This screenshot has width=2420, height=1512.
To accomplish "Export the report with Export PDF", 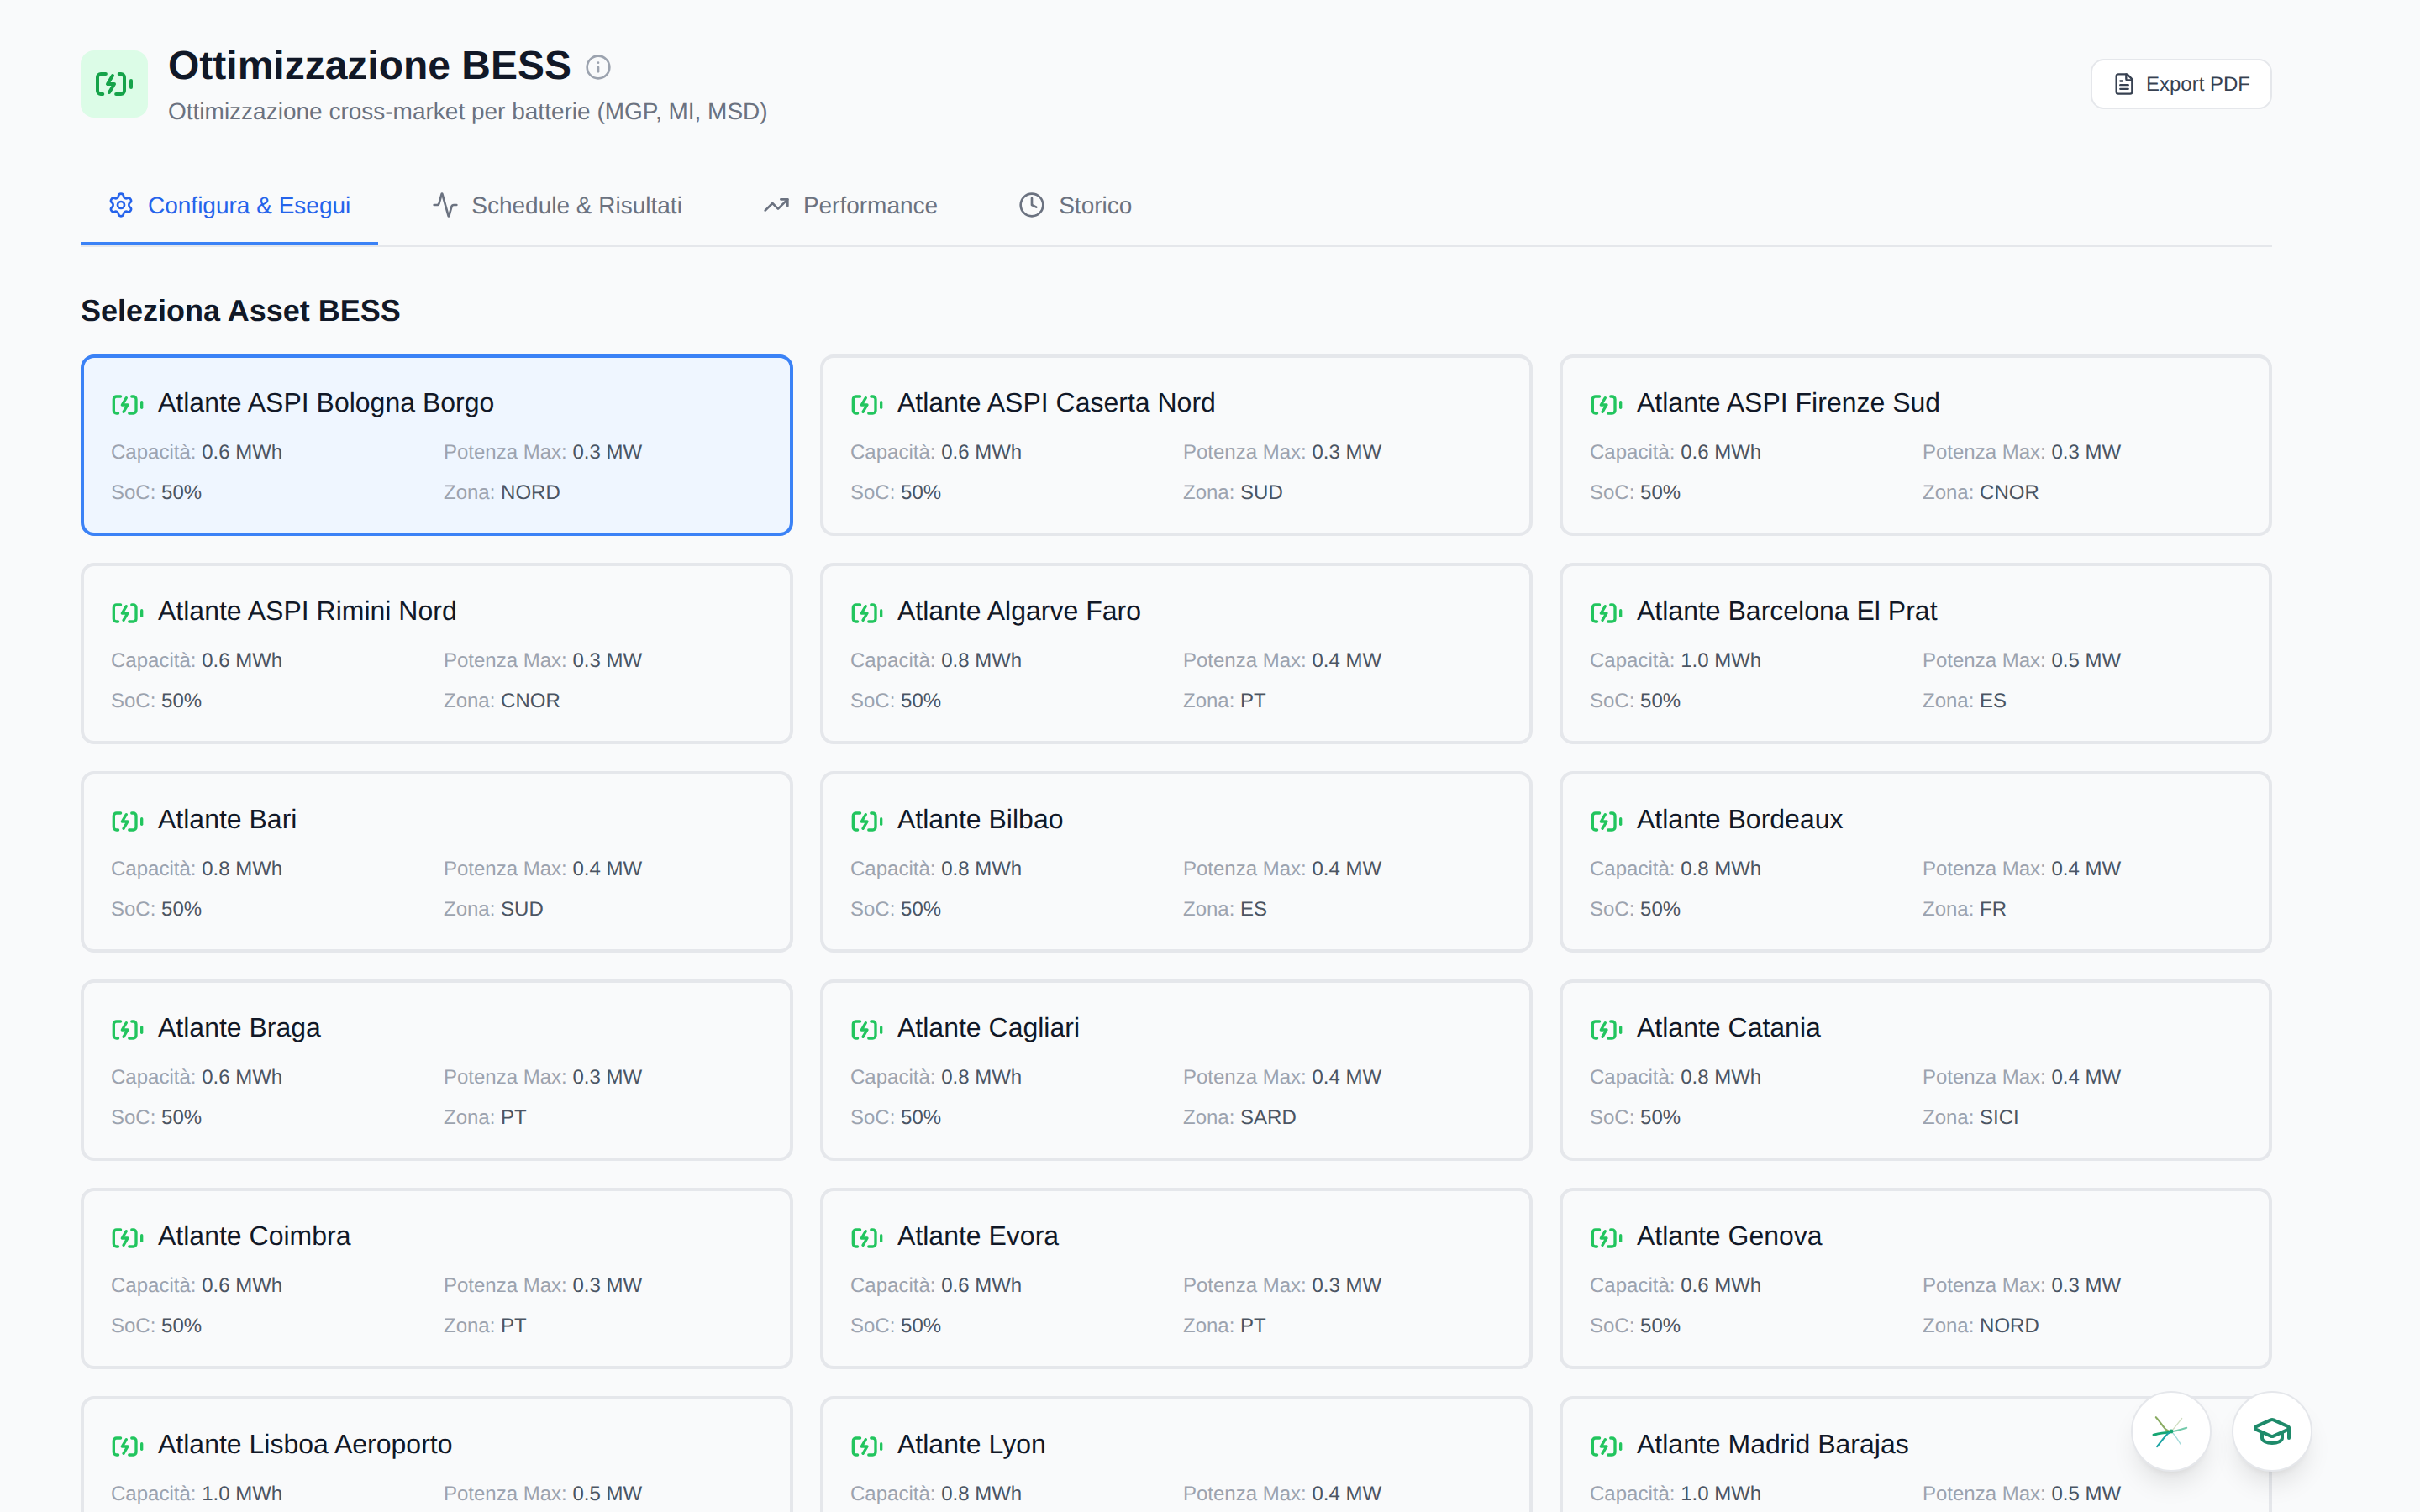I will pos(2180,84).
